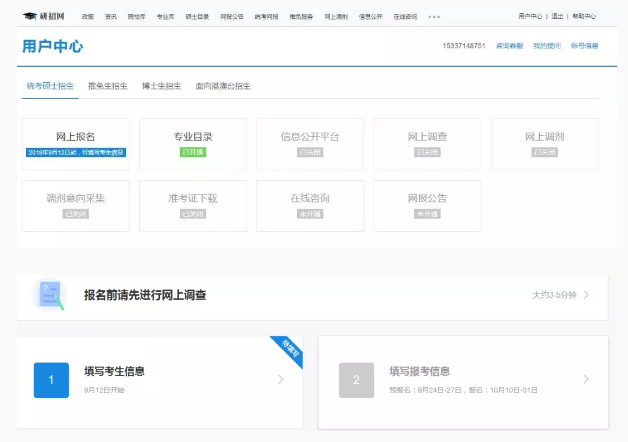This screenshot has height=442, width=628.
Task: Click the 大约3-5分钟 time estimate
Action: (554, 295)
